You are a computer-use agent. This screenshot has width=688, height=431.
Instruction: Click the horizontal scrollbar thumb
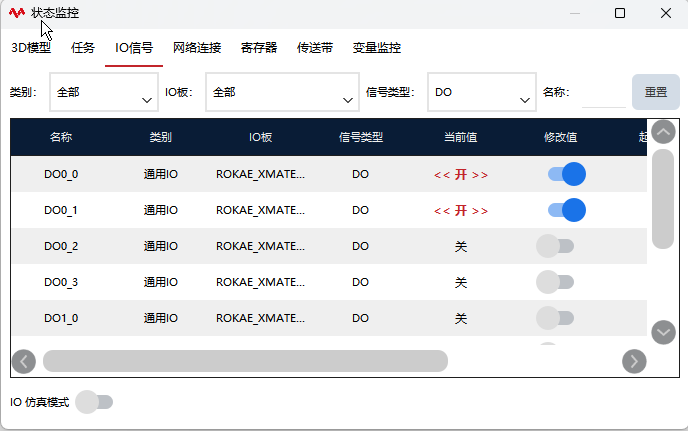[x=245, y=361]
